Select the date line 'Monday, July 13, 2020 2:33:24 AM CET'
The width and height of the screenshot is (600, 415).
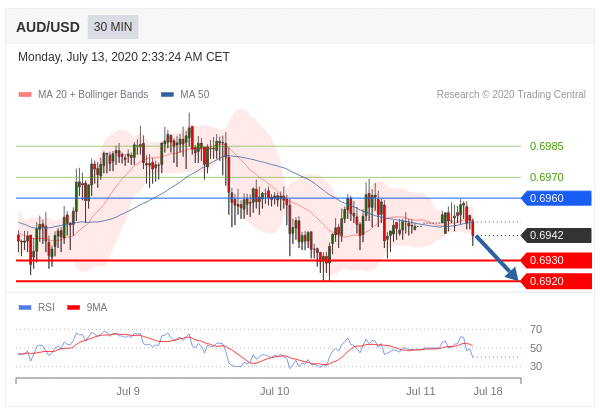124,57
